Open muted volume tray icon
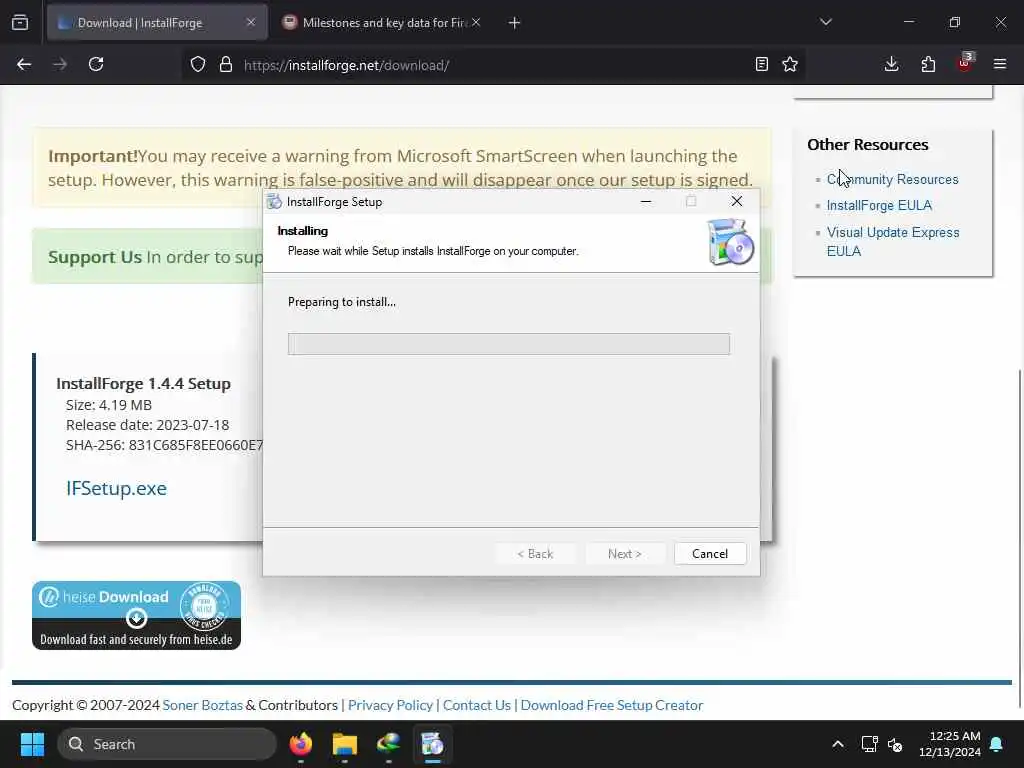Screen dimensions: 1024x768 (x=895, y=744)
